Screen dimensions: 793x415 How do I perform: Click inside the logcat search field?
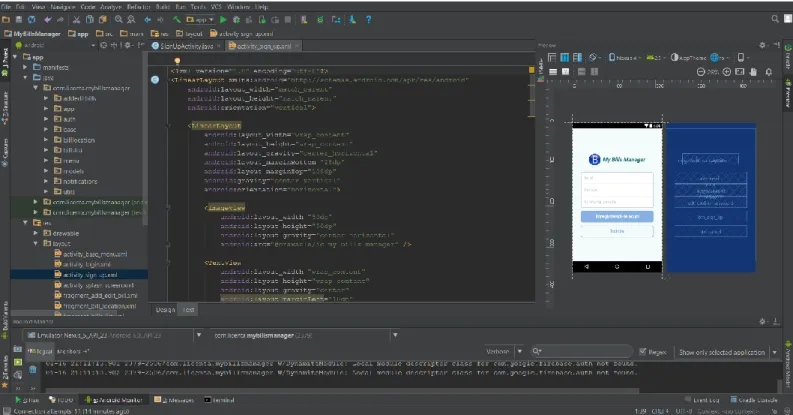point(582,351)
